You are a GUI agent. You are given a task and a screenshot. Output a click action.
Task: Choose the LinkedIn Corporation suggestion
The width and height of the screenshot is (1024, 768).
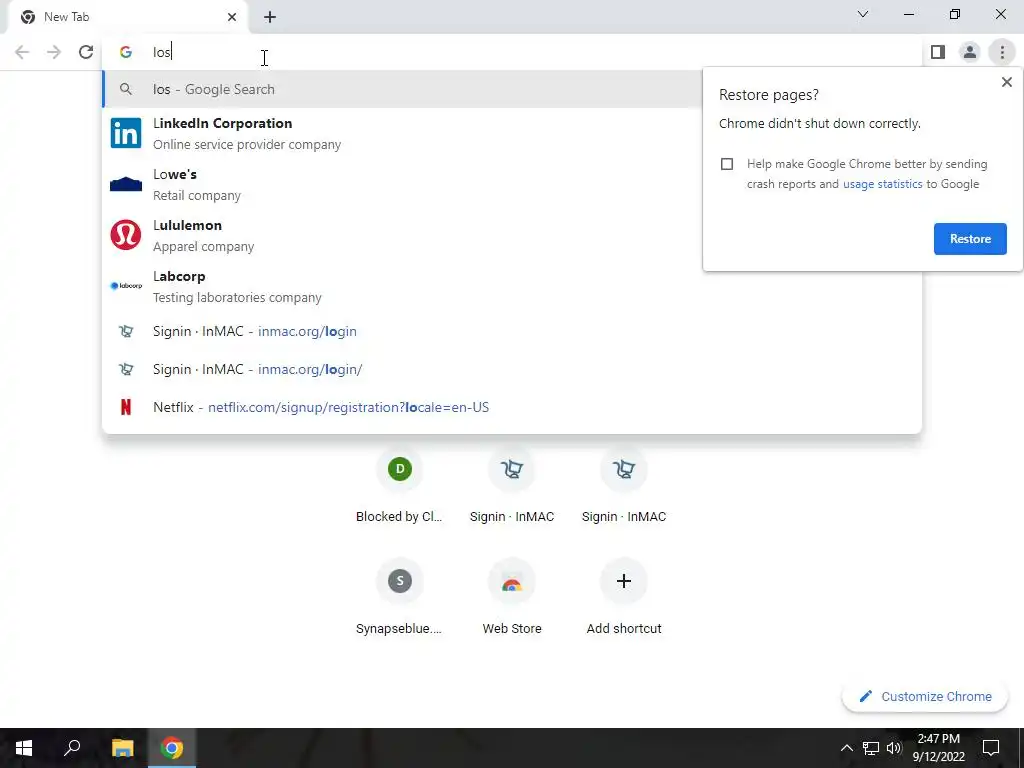(402, 133)
